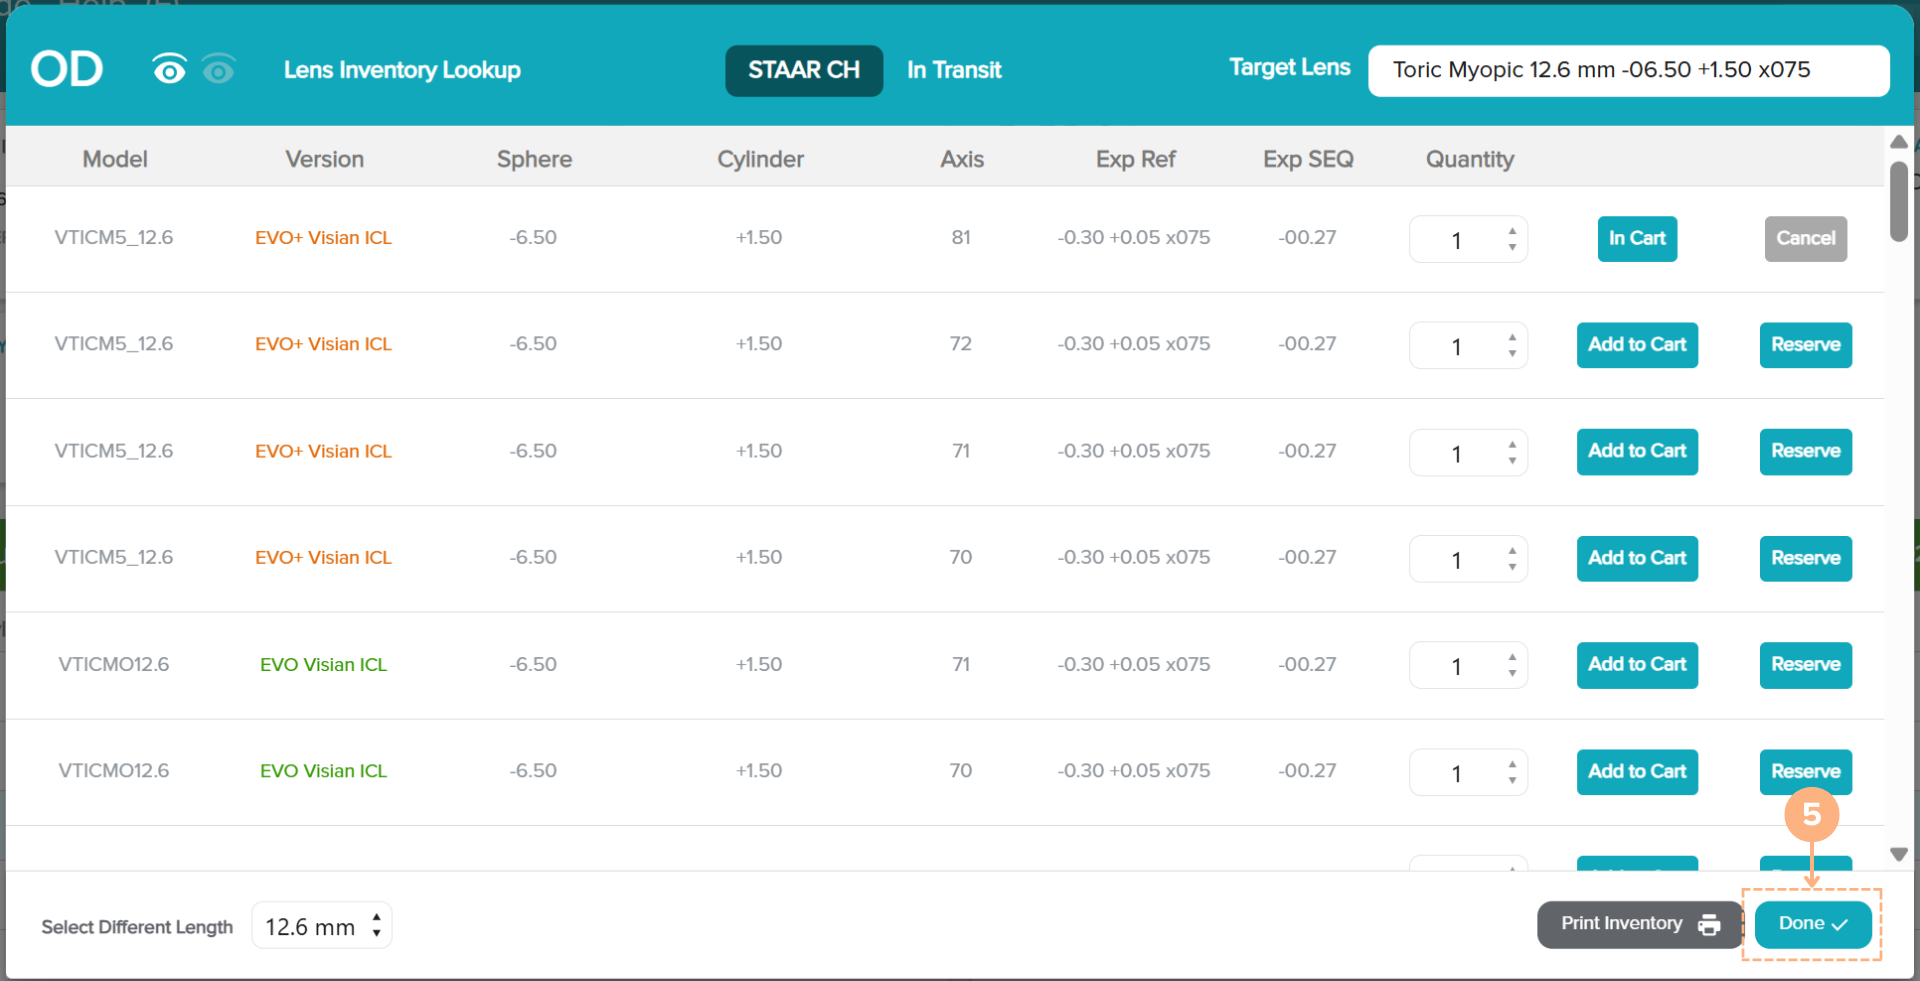Add EVO Visian ICL axis 71 to cart
This screenshot has width=1920, height=981.
pyautogui.click(x=1636, y=665)
